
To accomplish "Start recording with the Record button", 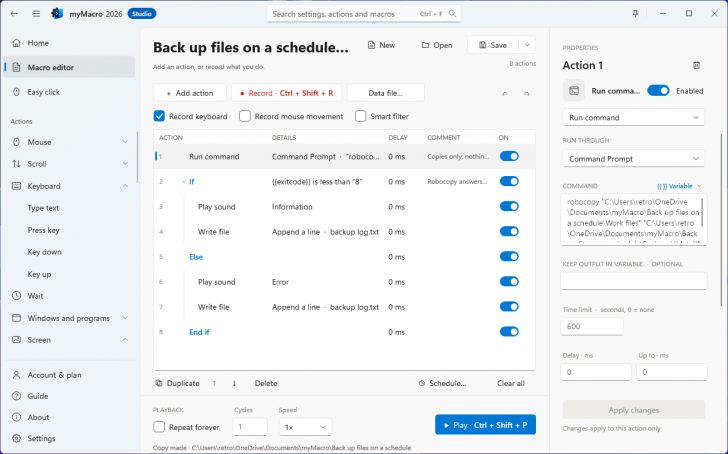I will [x=286, y=93].
